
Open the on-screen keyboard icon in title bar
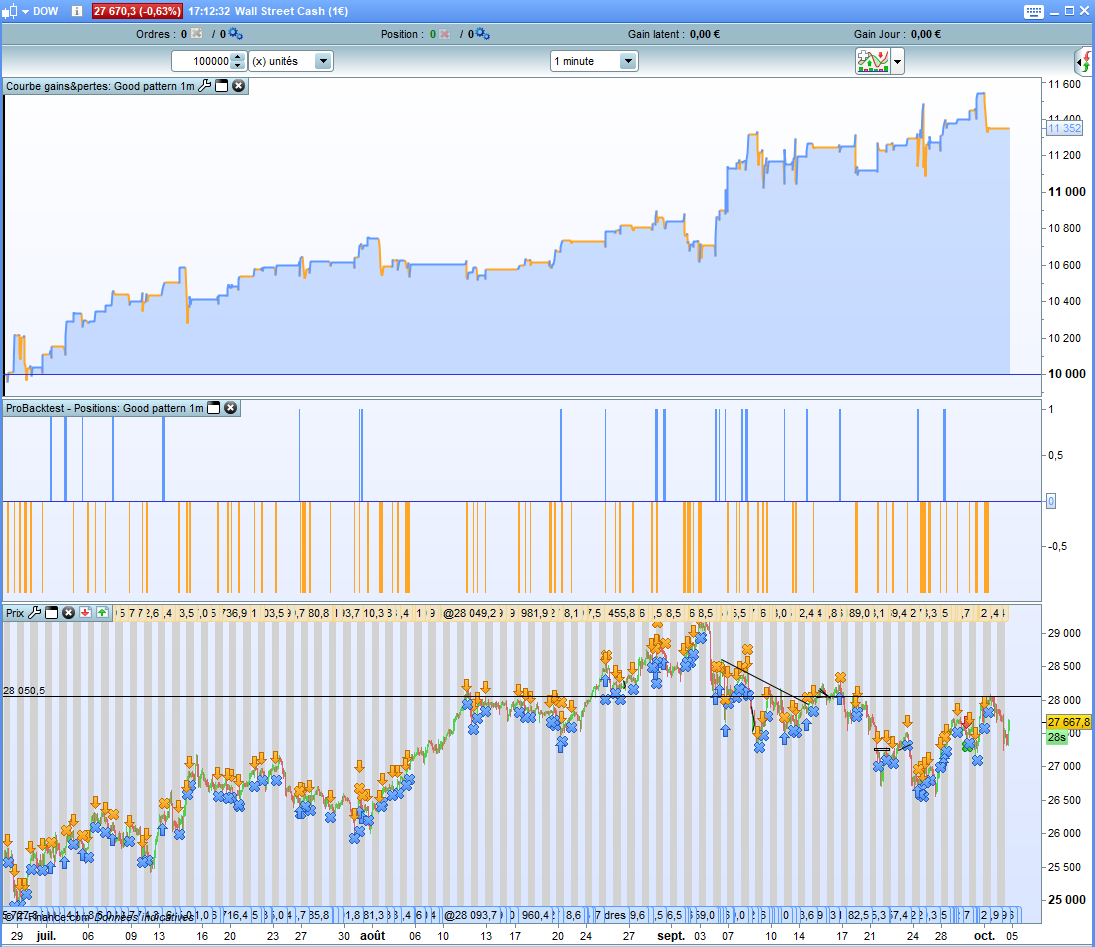click(1034, 11)
